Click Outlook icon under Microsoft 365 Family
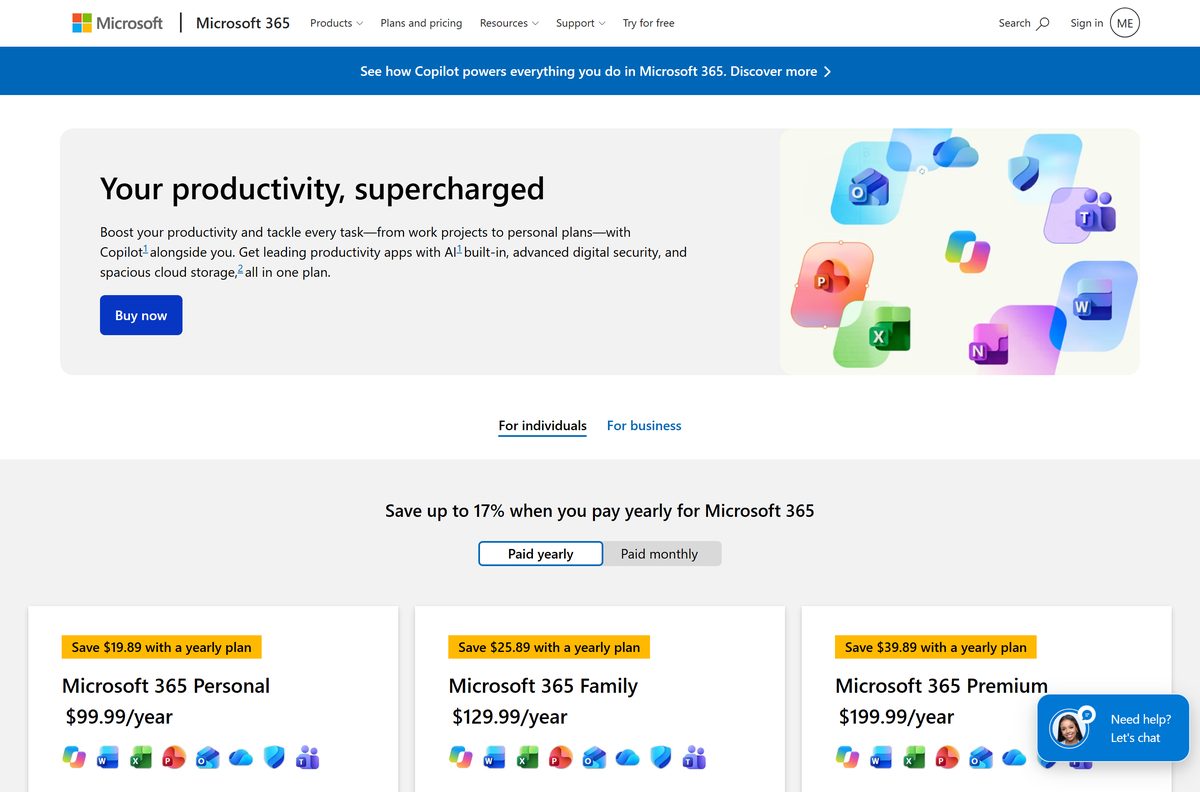The image size is (1200, 792). coord(594,757)
